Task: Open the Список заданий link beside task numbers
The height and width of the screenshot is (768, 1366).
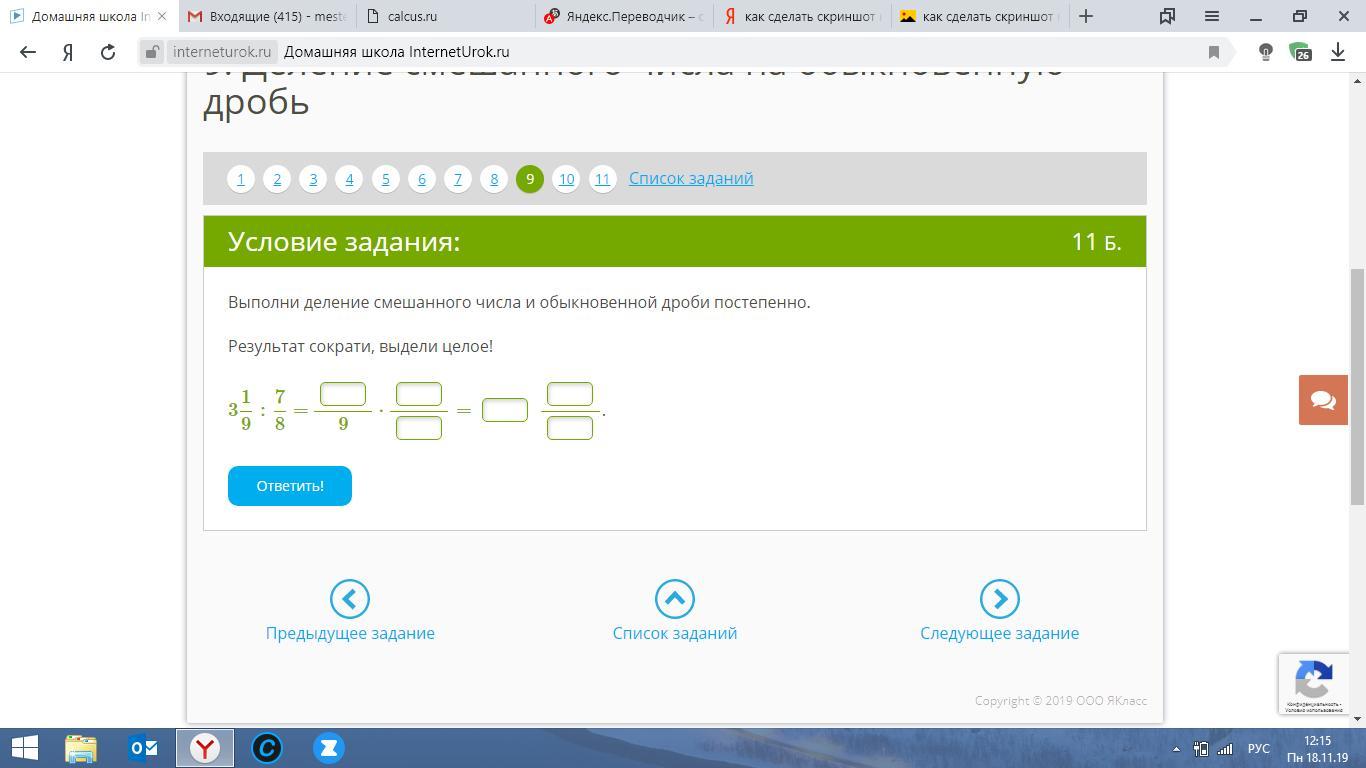Action: tap(691, 178)
